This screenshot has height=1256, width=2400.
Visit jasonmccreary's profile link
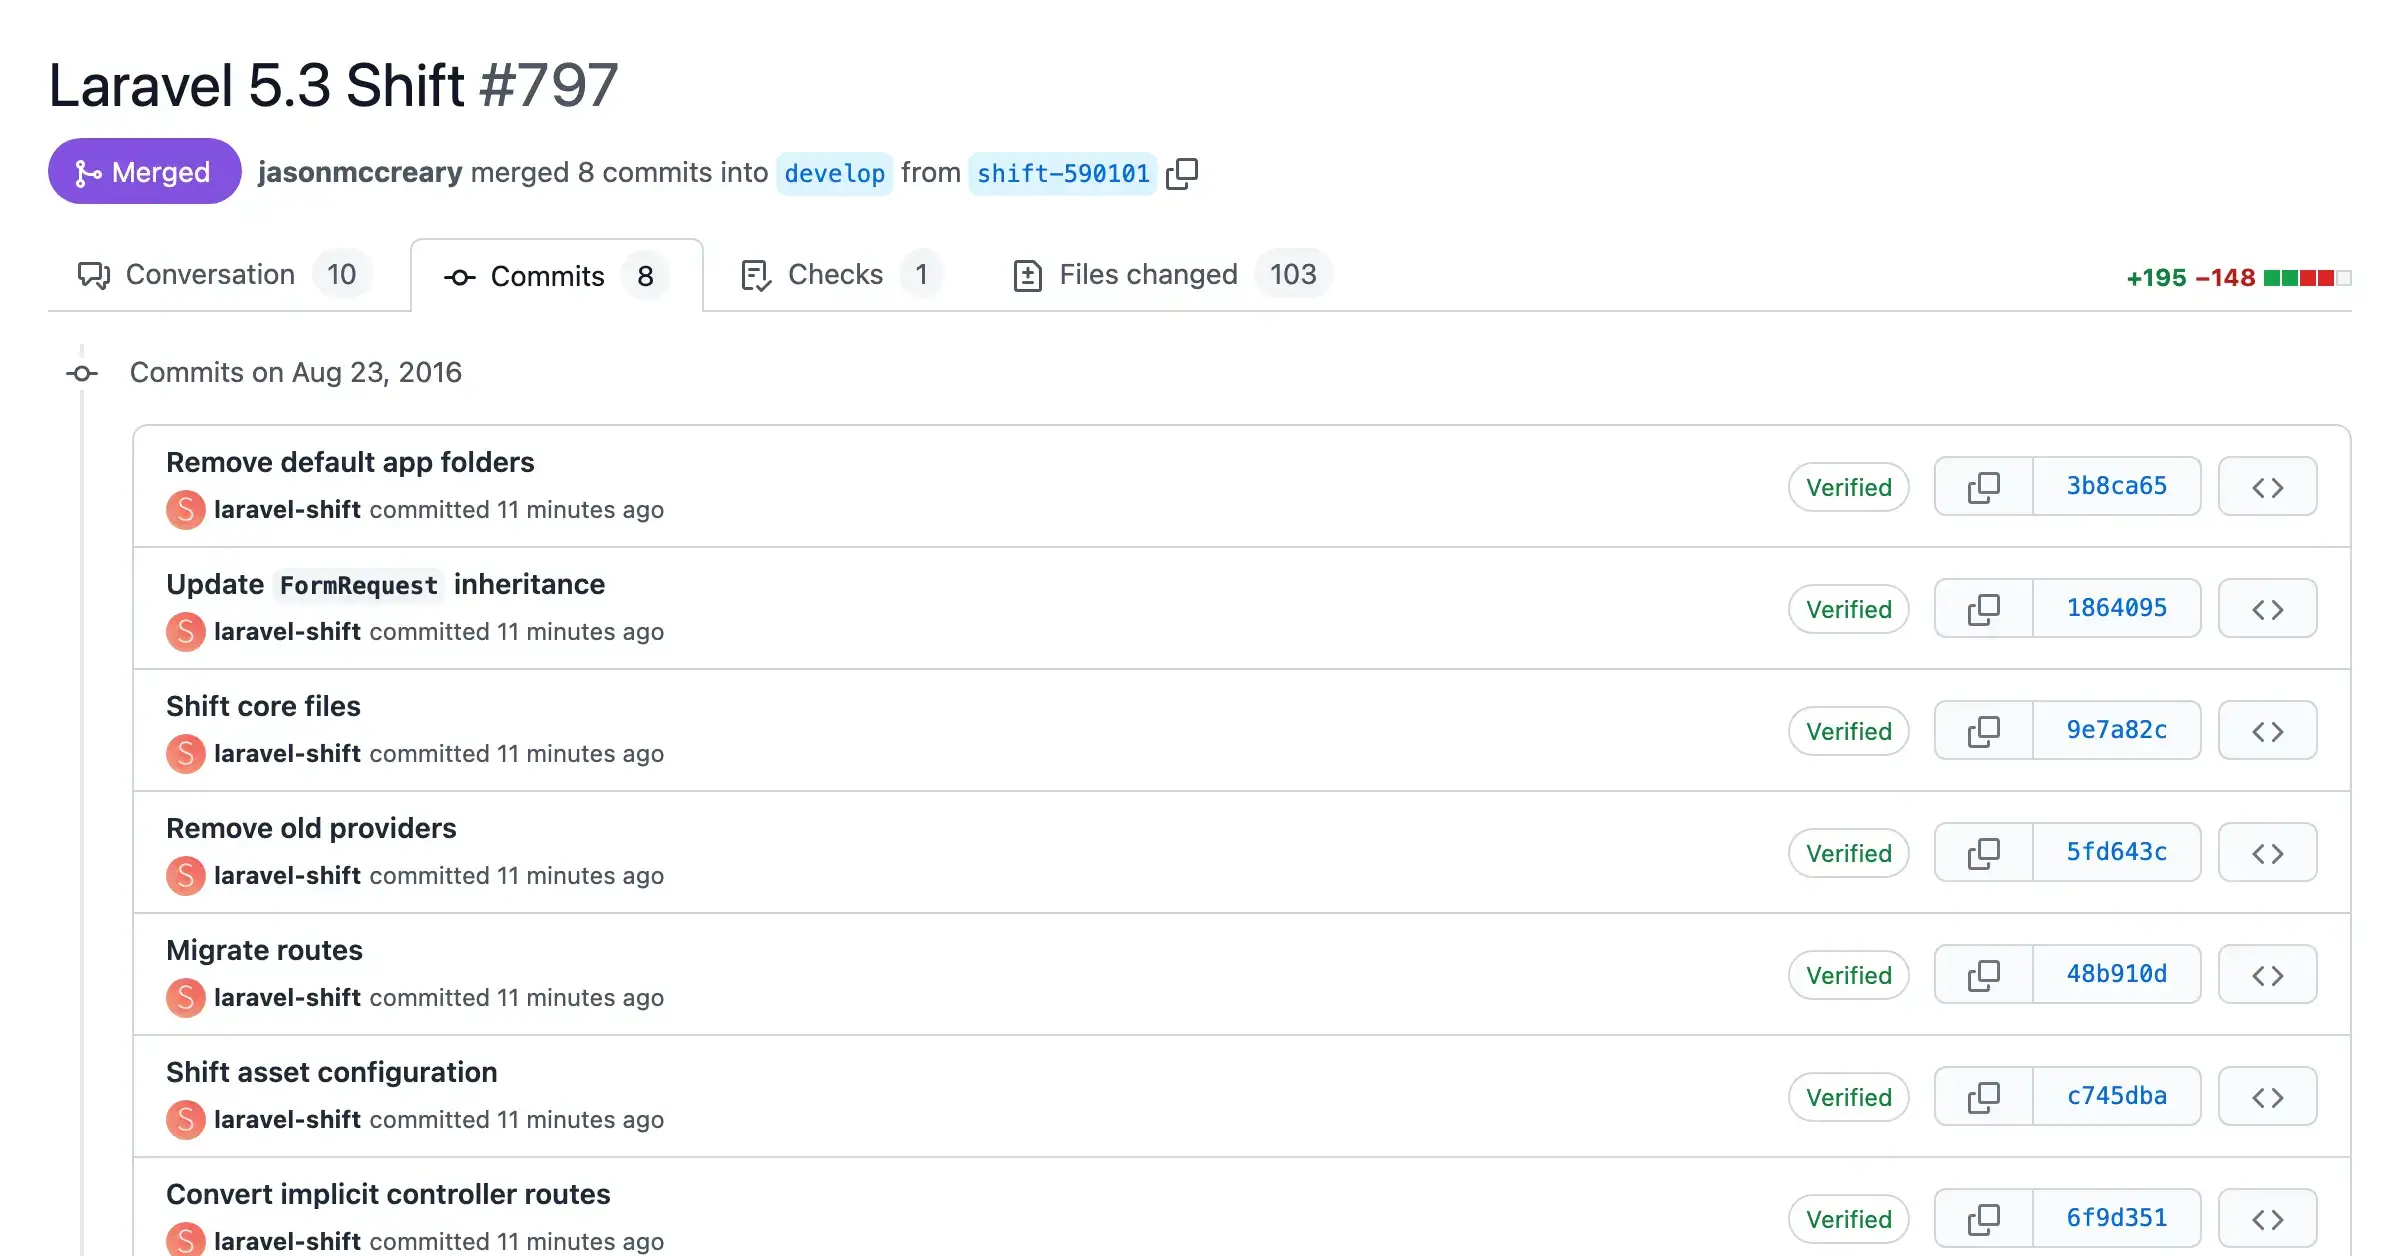[360, 172]
